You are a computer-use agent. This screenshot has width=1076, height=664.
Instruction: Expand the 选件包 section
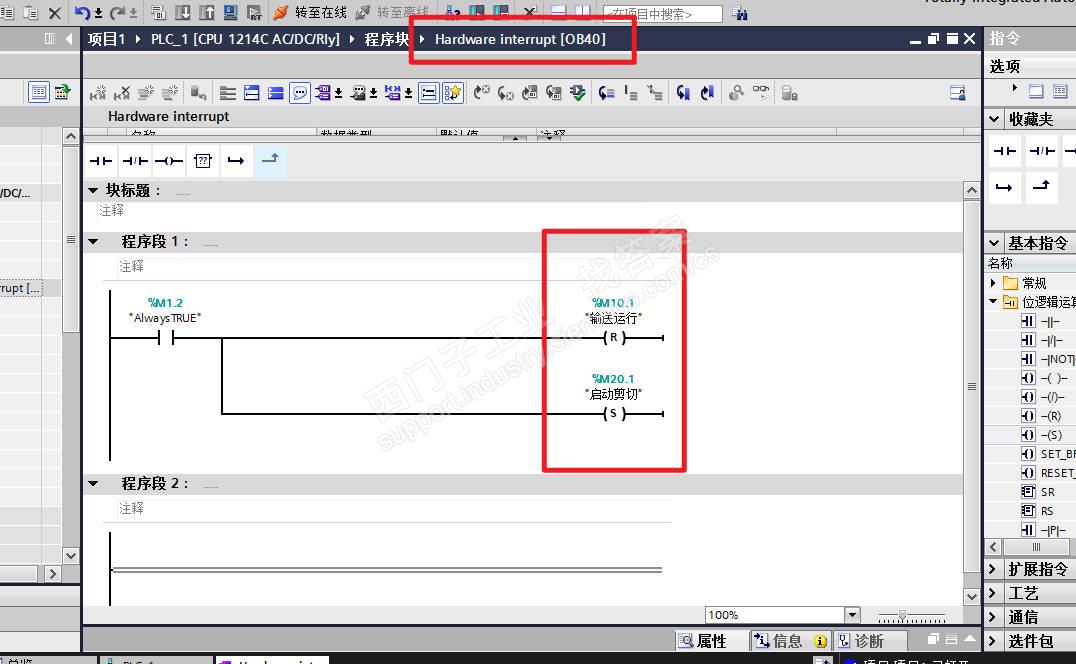993,641
